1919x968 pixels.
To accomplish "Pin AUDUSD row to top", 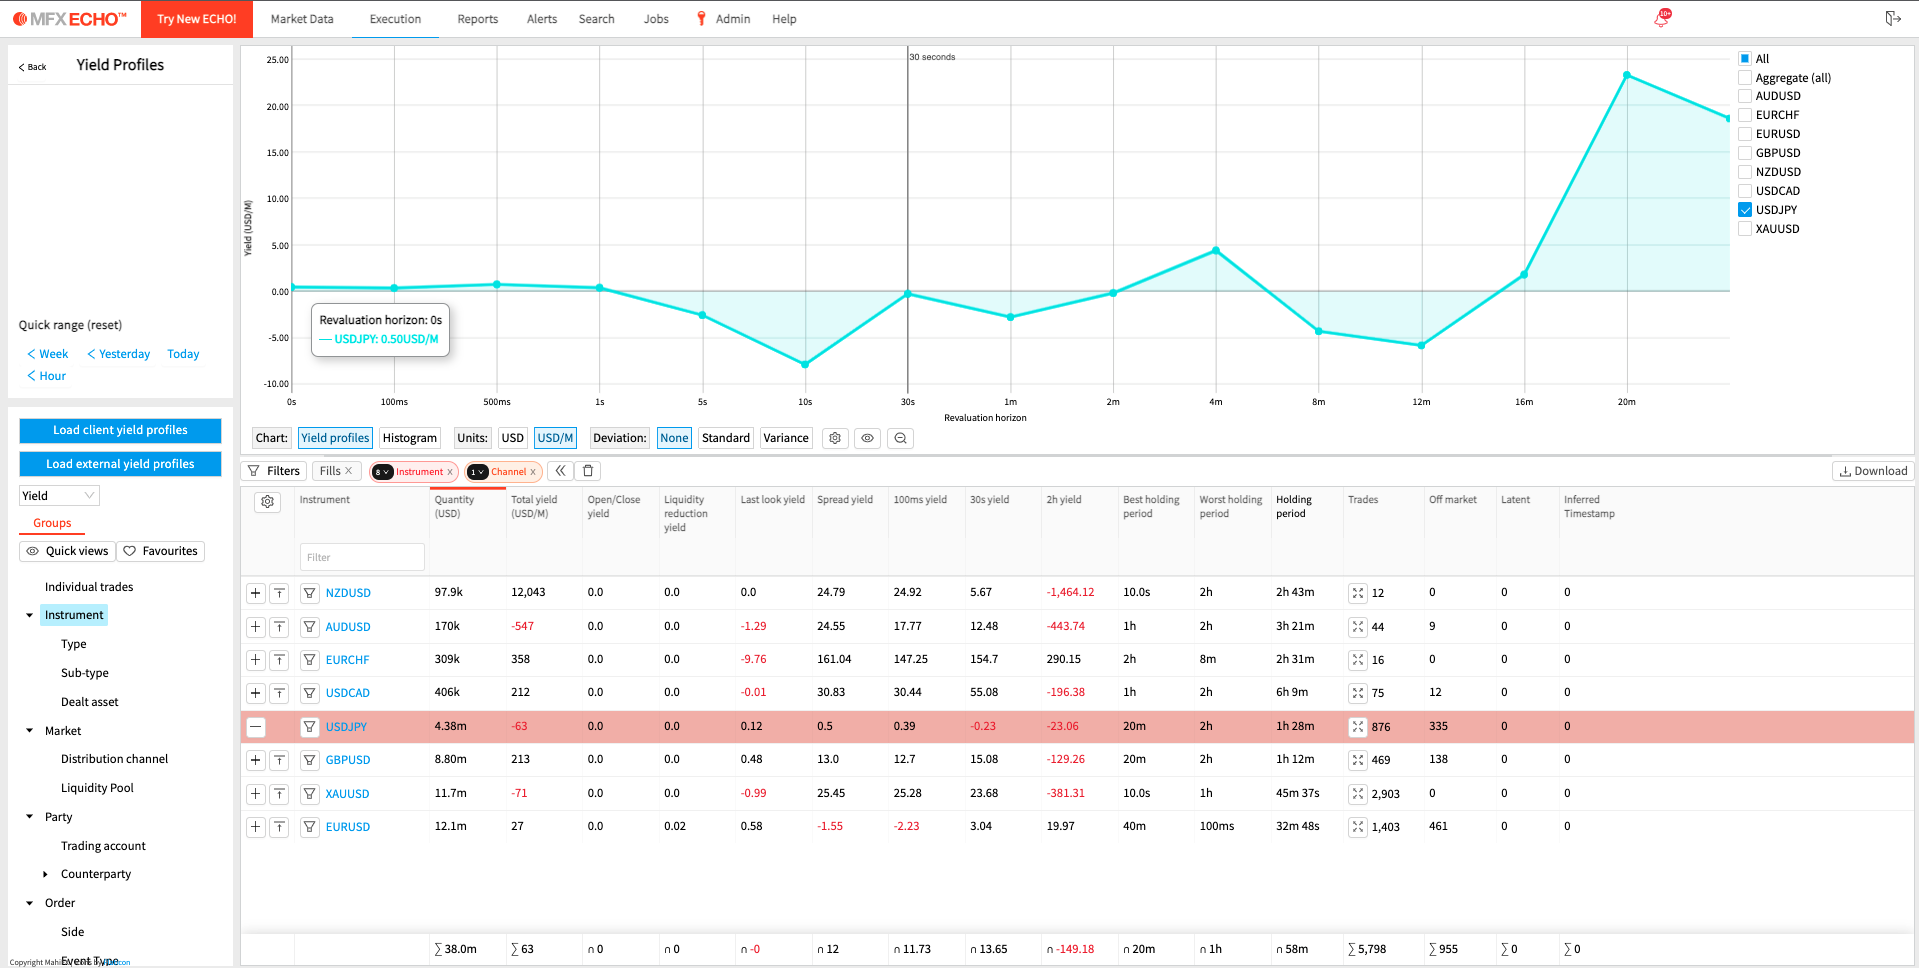I will 280,627.
